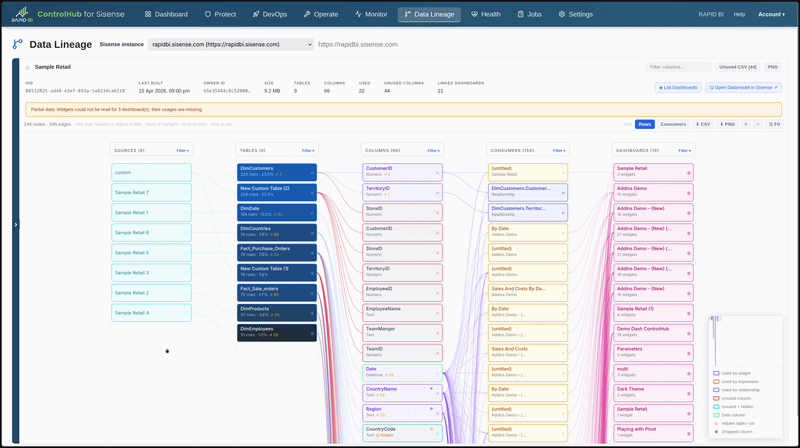Click the Fit view button

point(774,124)
